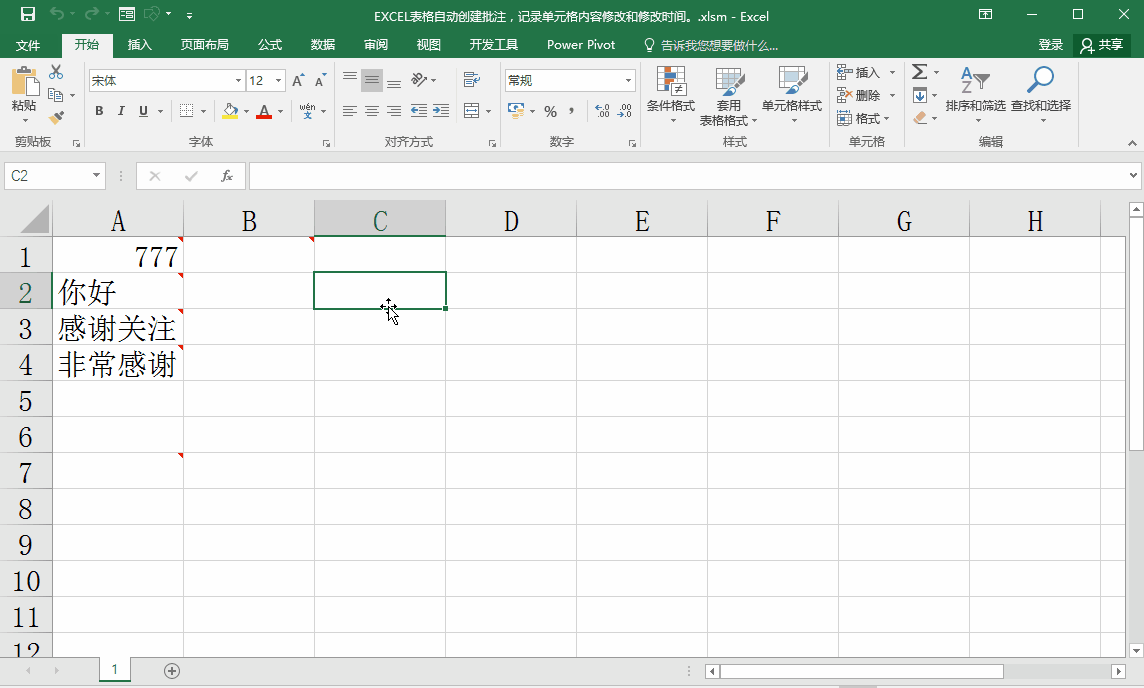Screen dimensions: 1144x688
Task: Click the 共享 share button
Action: point(1102,45)
